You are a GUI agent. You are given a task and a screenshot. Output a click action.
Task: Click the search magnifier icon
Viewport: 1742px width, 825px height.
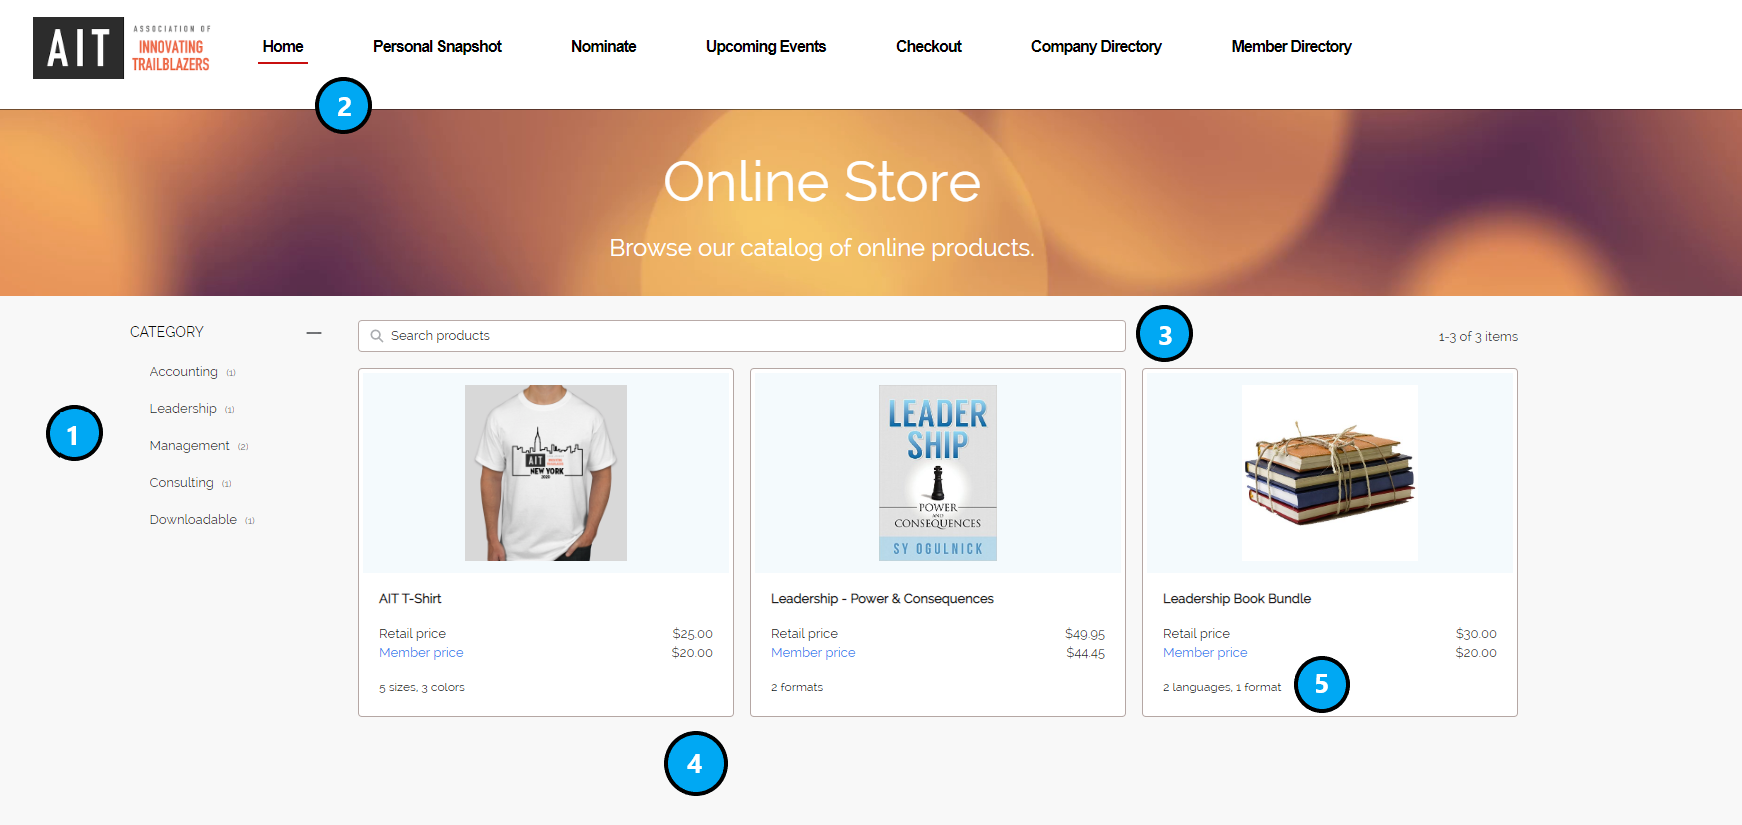pyautogui.click(x=377, y=336)
